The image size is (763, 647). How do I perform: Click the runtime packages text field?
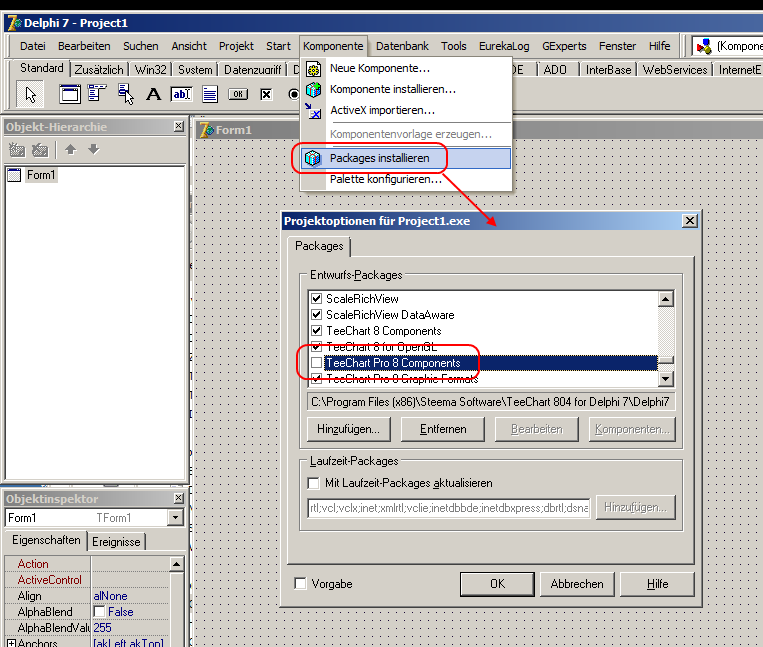pyautogui.click(x=449, y=508)
